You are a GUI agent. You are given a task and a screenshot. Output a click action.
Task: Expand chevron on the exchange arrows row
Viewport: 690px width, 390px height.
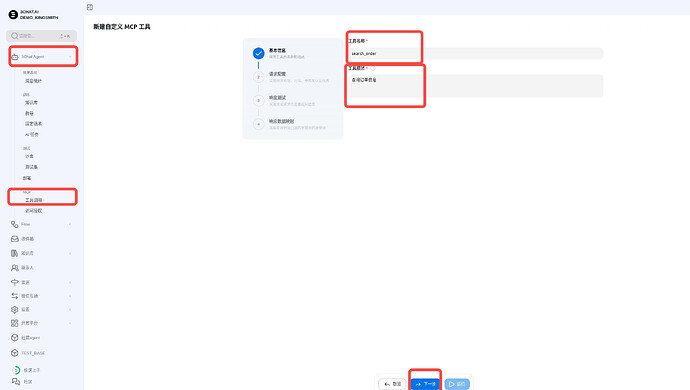[x=70, y=296]
